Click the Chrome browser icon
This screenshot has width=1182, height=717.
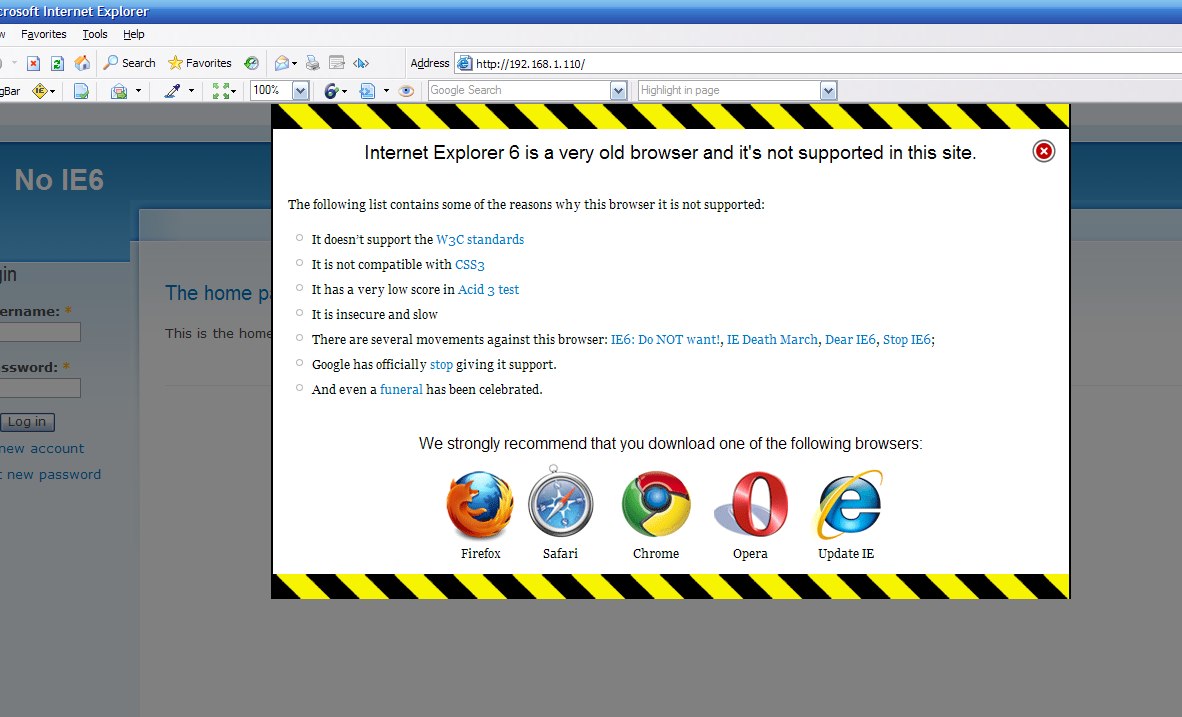pos(656,504)
